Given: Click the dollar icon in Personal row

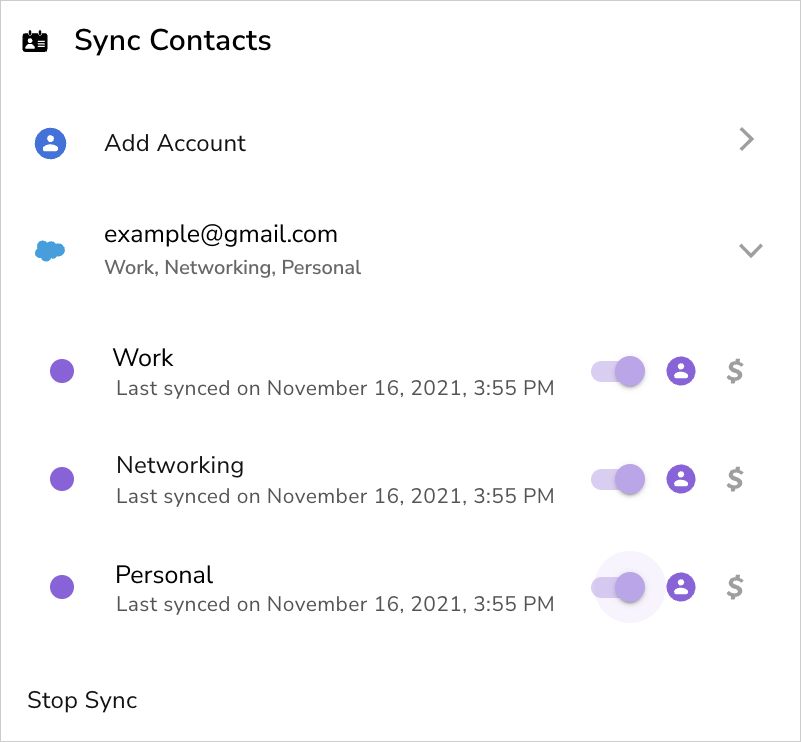Looking at the screenshot, I should 735,587.
